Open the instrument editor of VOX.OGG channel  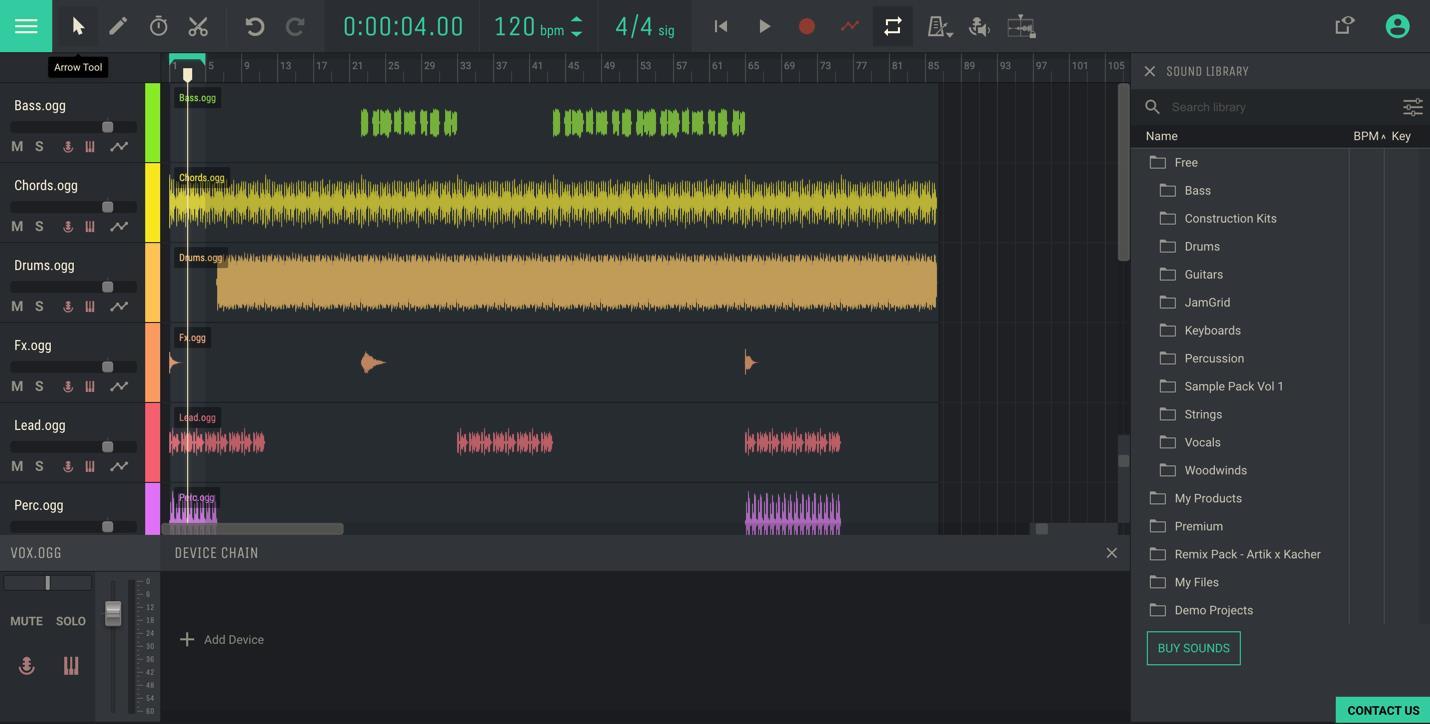(x=71, y=666)
